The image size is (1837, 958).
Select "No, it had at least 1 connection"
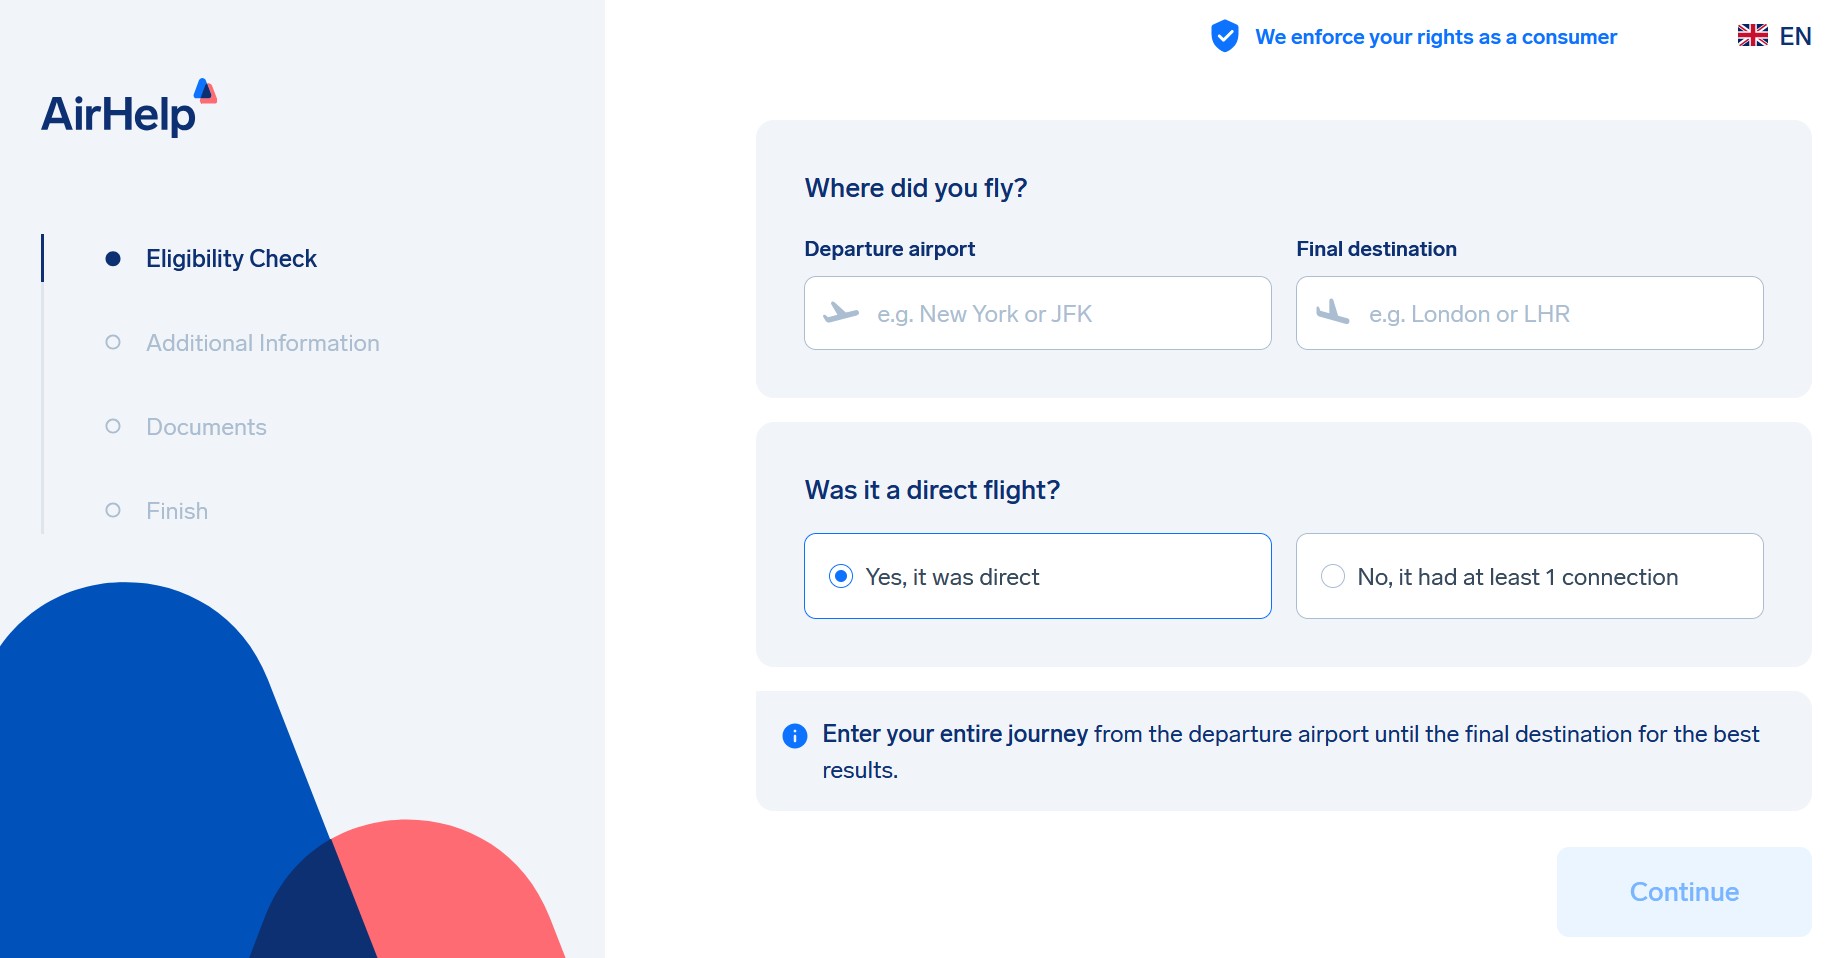(x=1333, y=576)
